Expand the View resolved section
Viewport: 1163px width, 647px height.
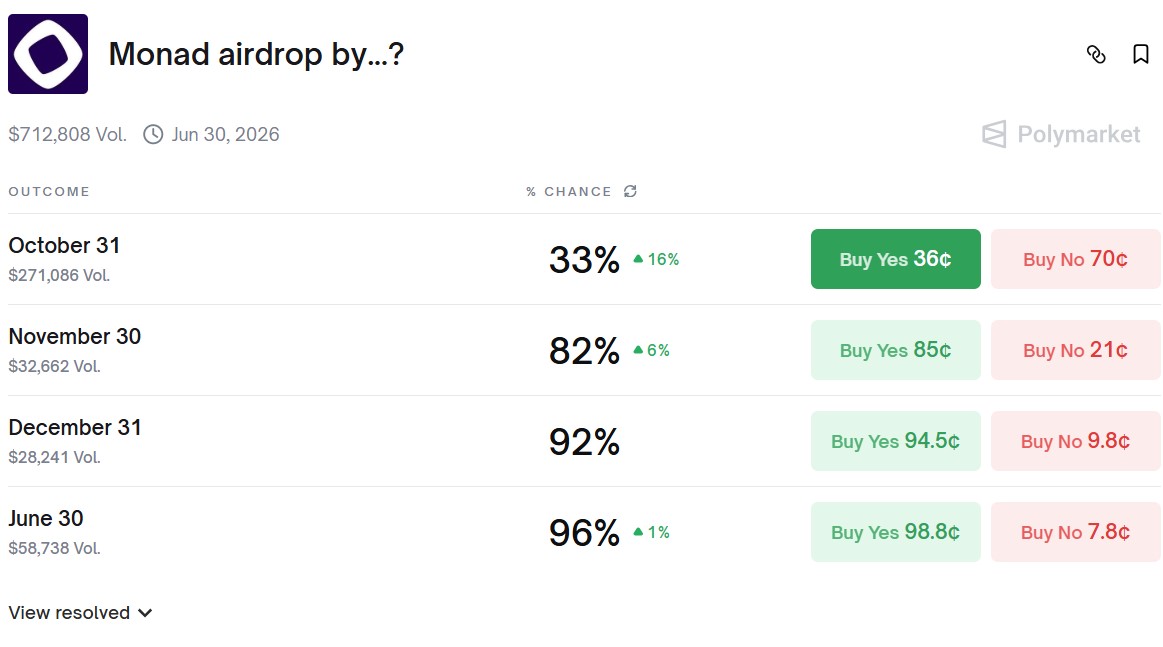coord(80,613)
